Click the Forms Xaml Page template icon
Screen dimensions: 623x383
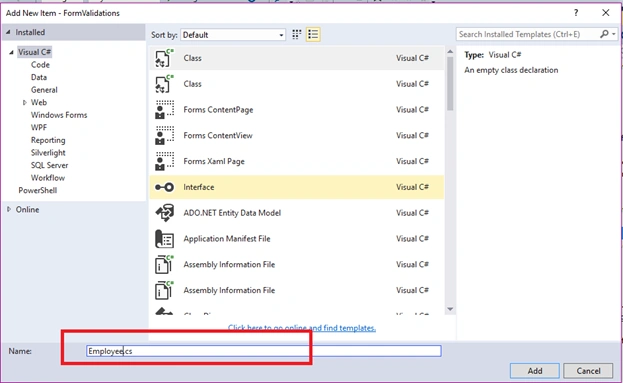(164, 161)
